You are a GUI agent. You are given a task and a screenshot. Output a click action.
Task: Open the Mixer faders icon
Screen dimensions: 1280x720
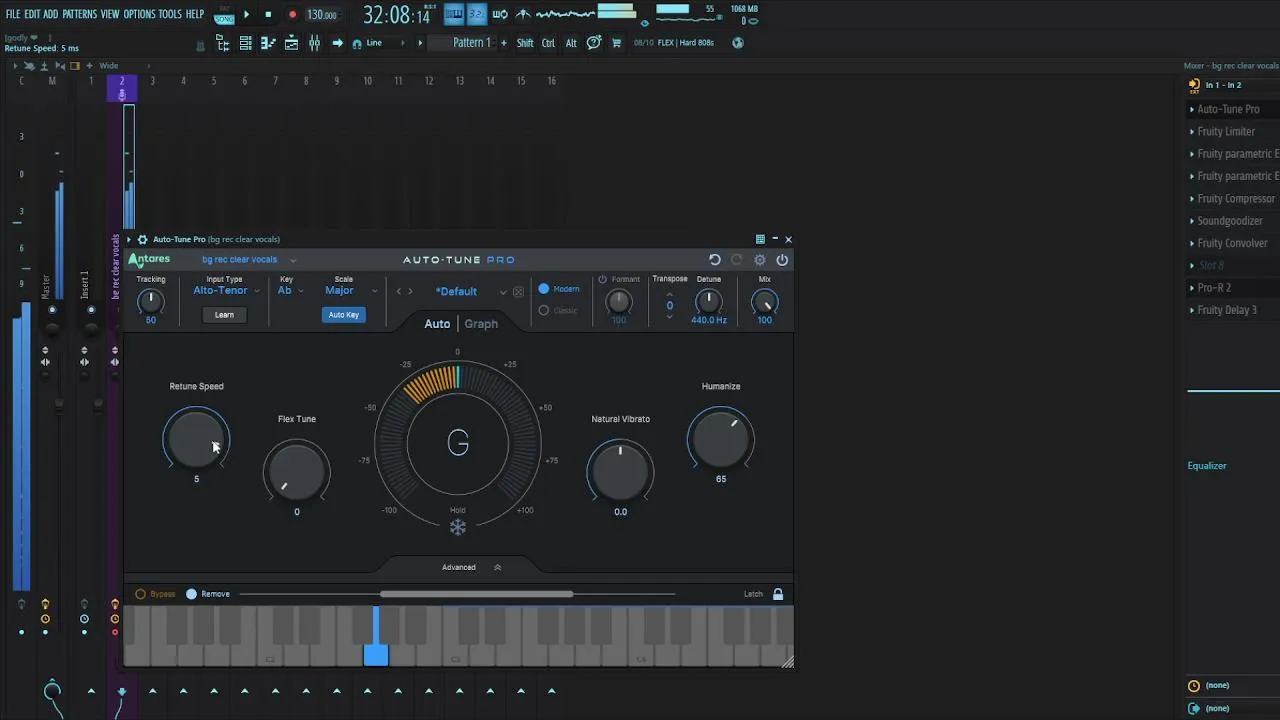click(314, 43)
